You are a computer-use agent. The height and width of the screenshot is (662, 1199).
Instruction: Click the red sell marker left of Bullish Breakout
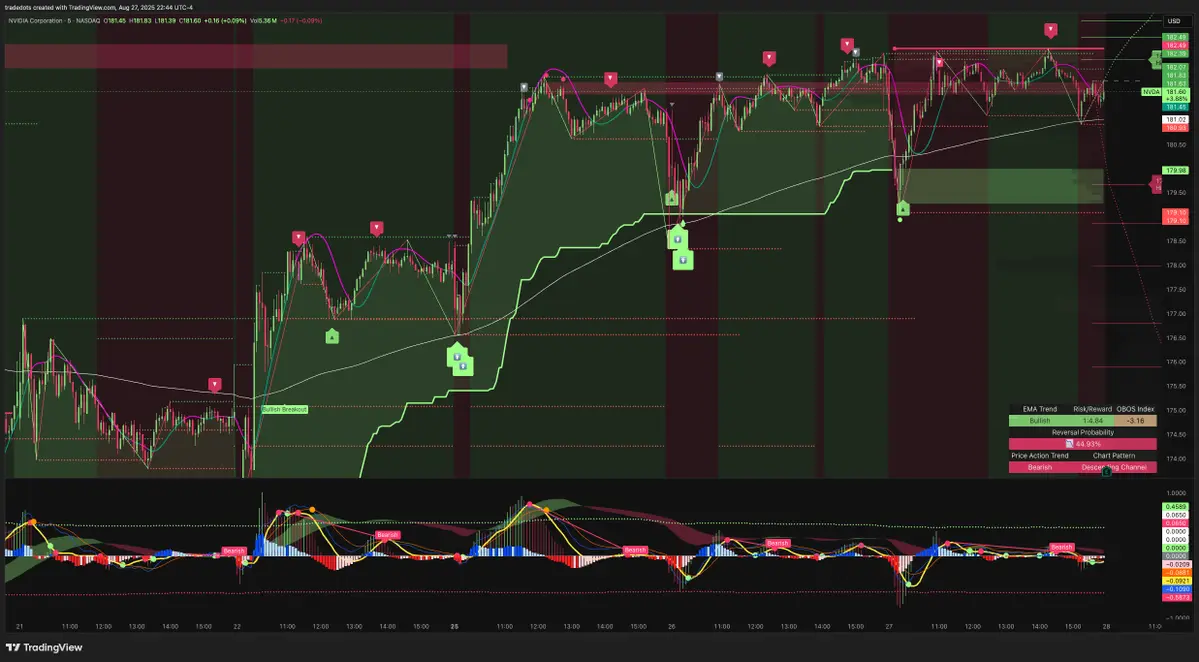pos(215,385)
